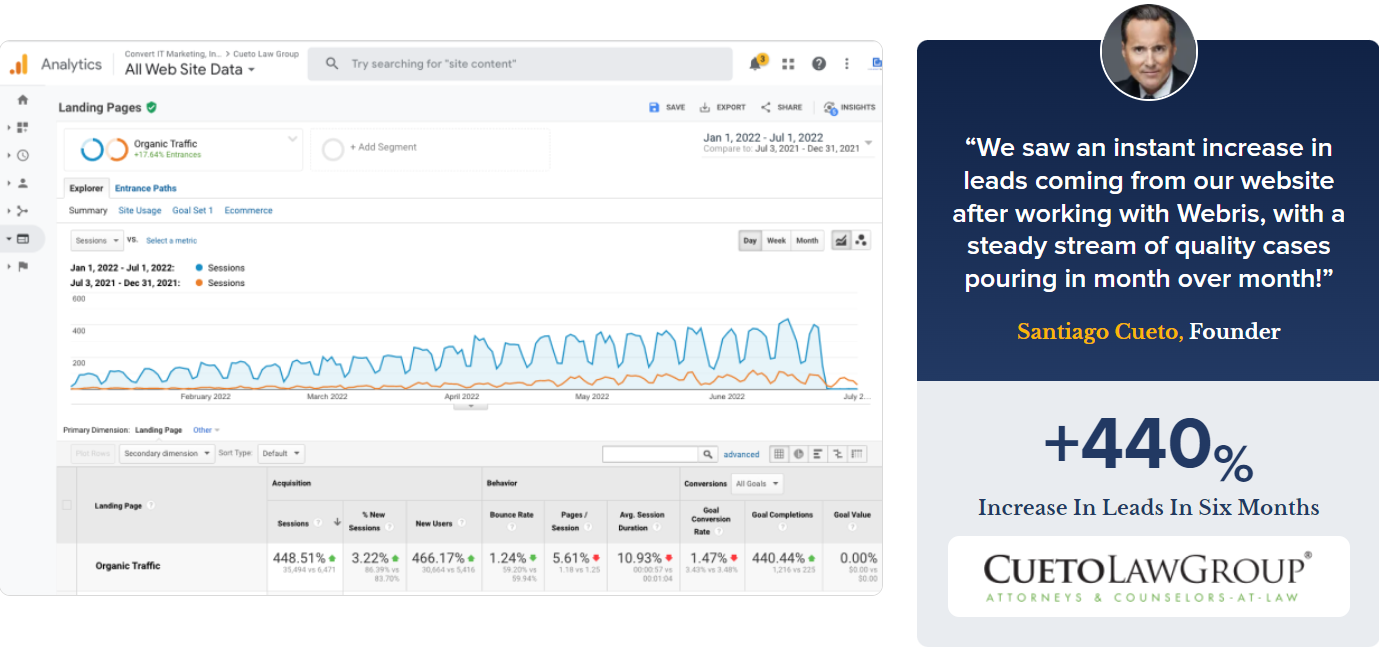The width and height of the screenshot is (1379, 657).
Task: Click the advanced filter link
Action: tap(741, 454)
